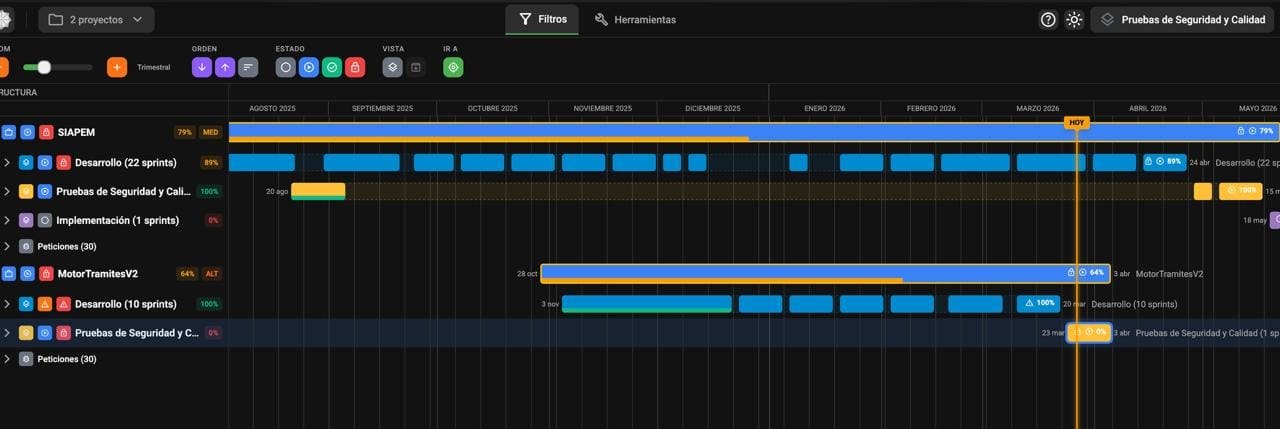Screen dimensions: 1280x429
Task: Select the MotorTramitesV2 project name
Action: coord(98,273)
